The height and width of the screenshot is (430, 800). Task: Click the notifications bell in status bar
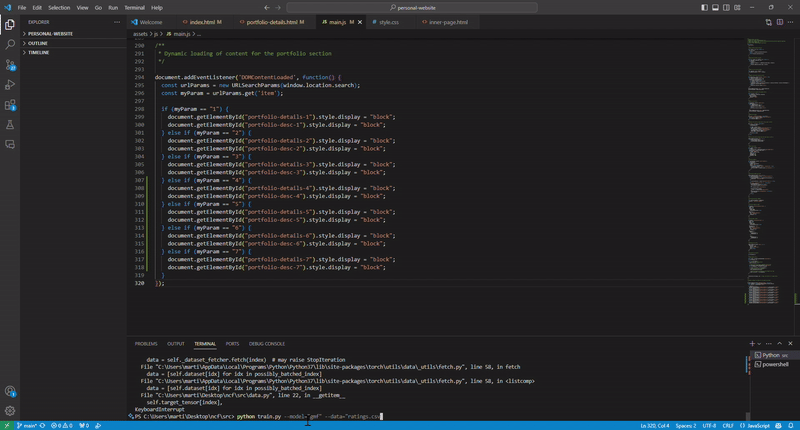[x=790, y=425]
